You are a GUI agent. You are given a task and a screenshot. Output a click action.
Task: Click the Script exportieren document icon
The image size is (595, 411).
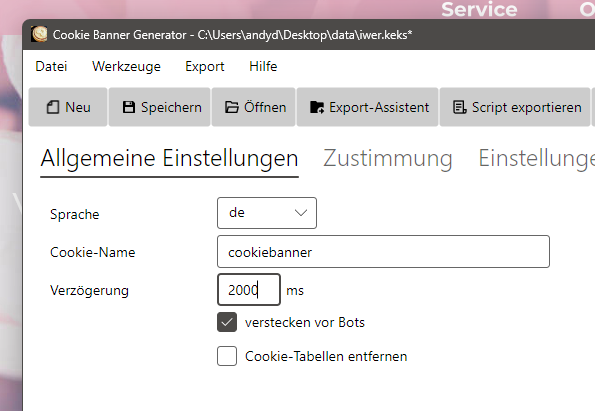[x=460, y=107]
